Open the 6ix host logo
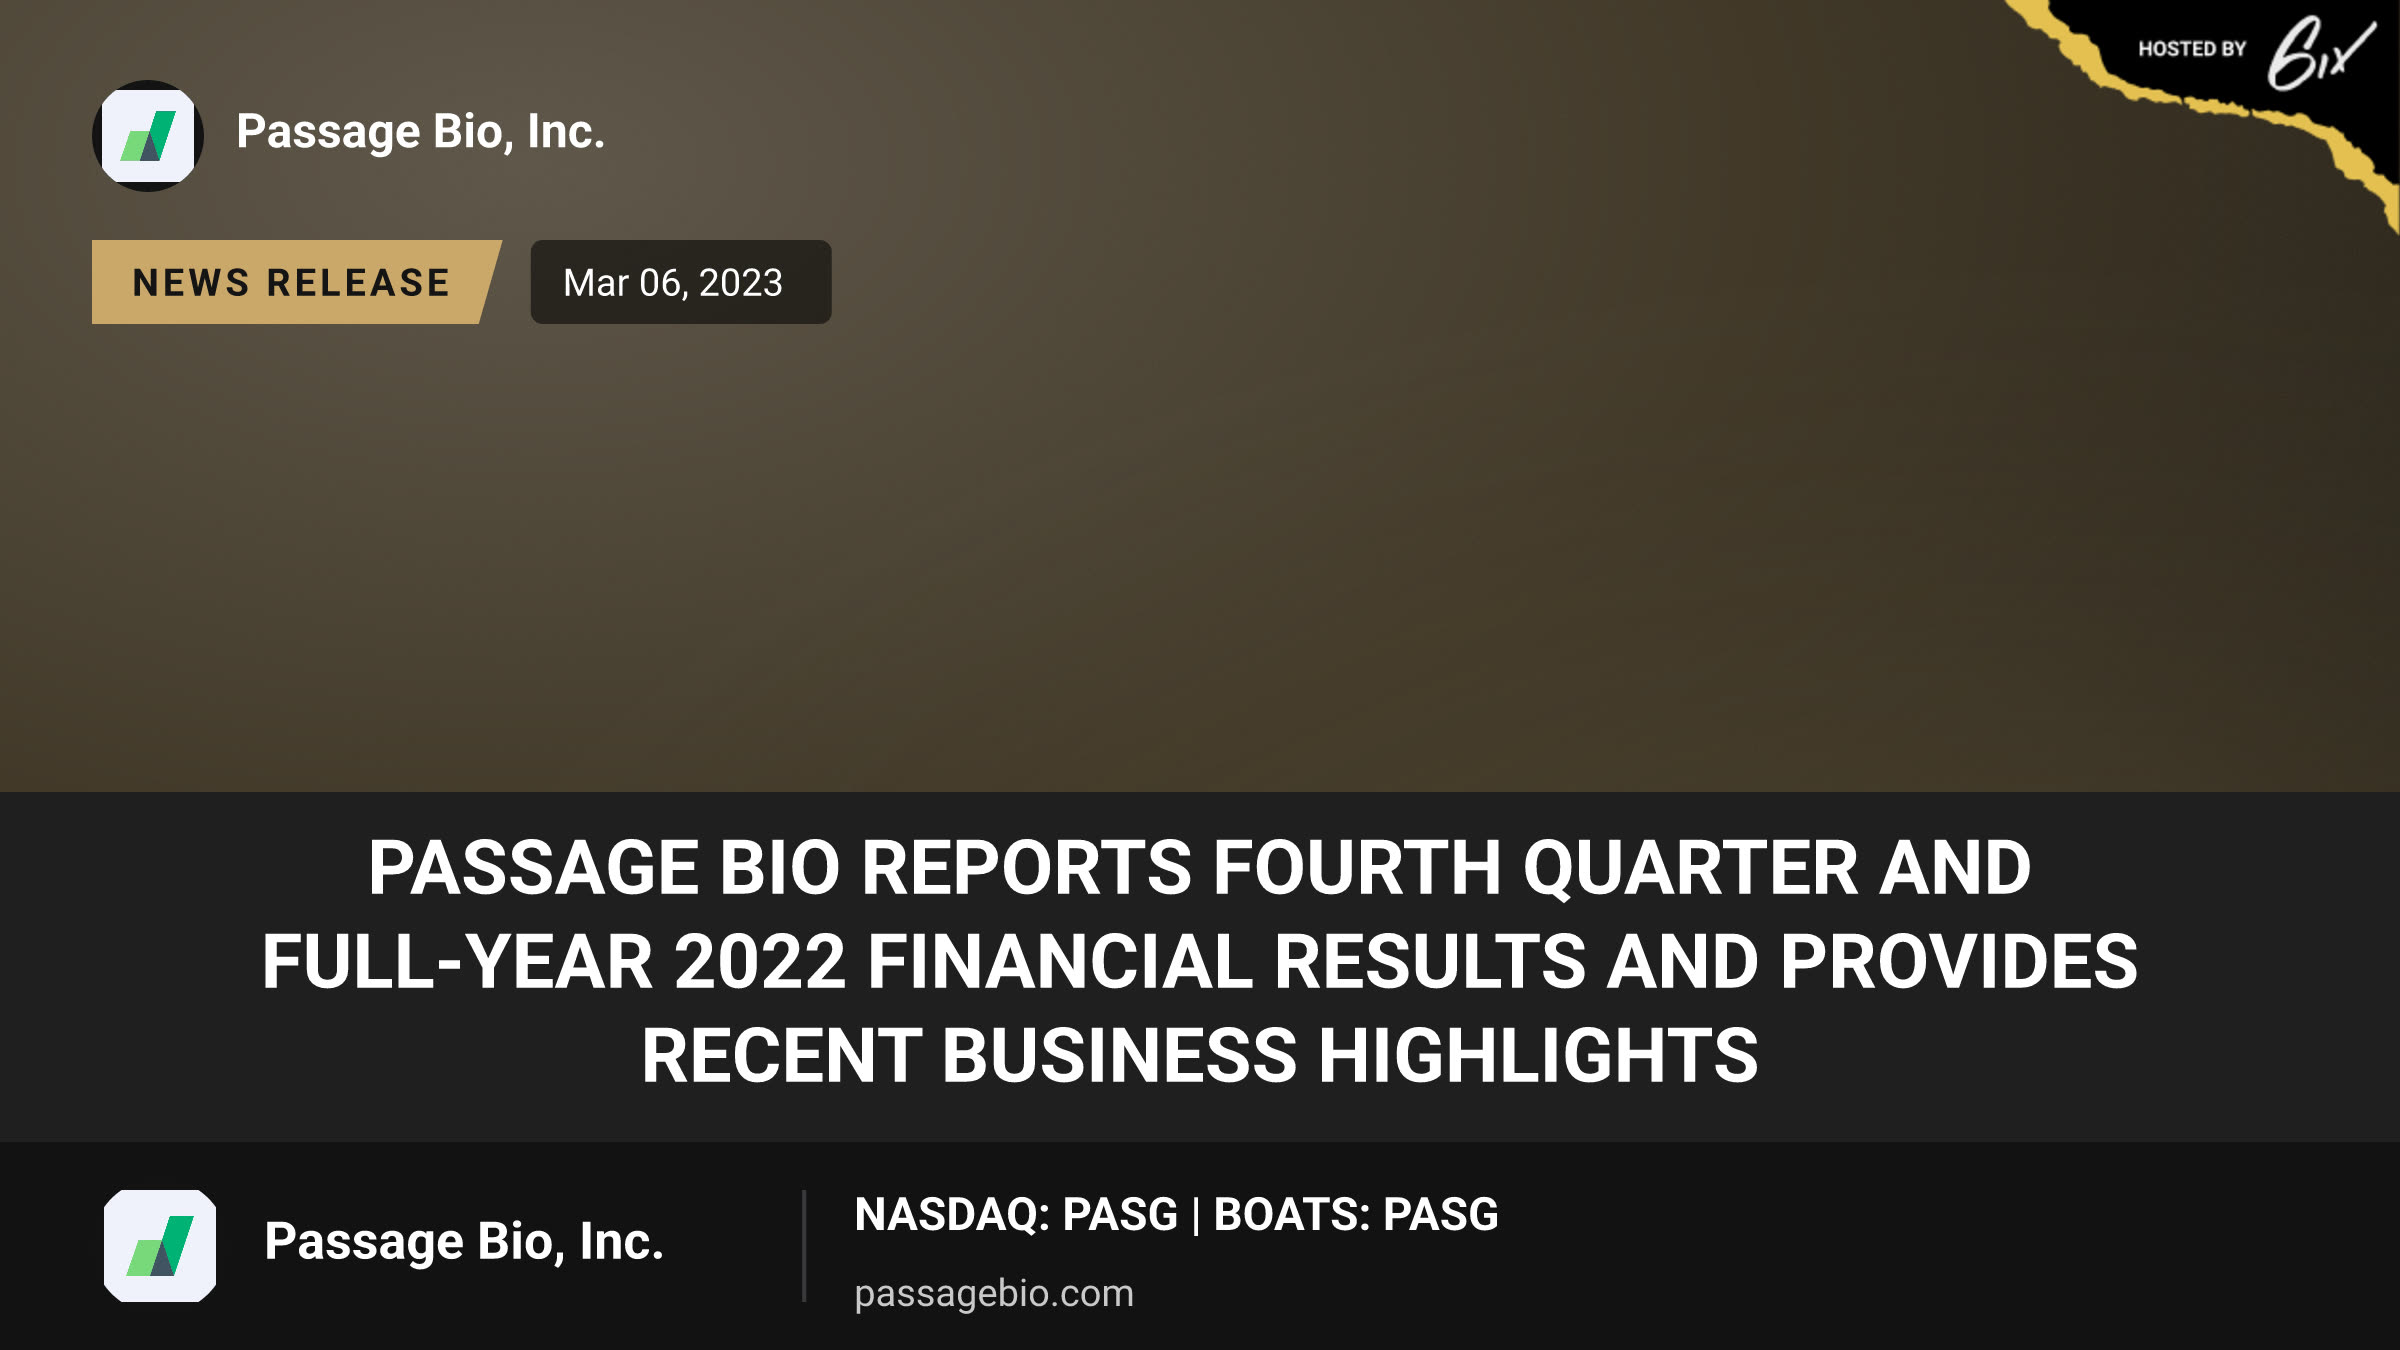Image resolution: width=2400 pixels, height=1350 pixels. pos(2320,53)
